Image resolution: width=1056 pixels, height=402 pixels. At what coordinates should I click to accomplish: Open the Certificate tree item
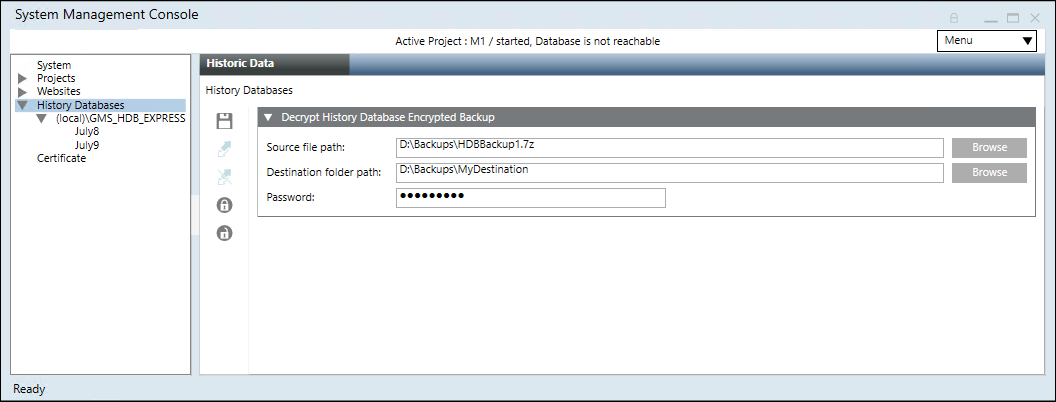click(61, 158)
